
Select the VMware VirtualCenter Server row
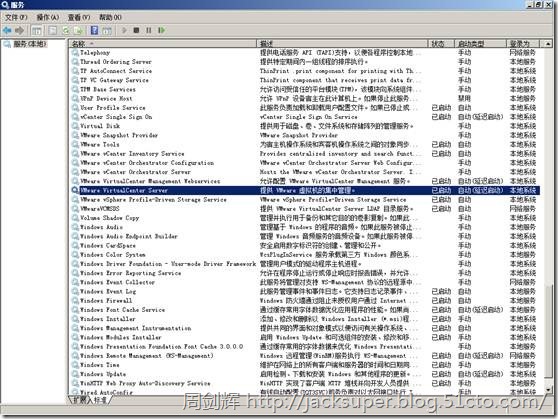pos(305,190)
